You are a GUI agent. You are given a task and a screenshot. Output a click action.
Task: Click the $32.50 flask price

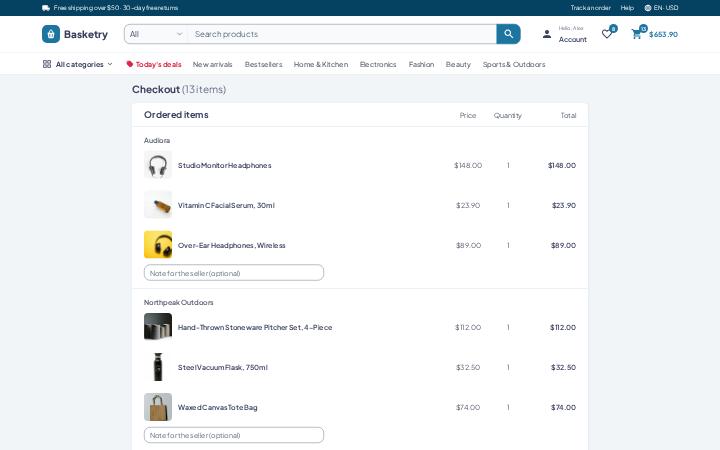pyautogui.click(x=468, y=367)
